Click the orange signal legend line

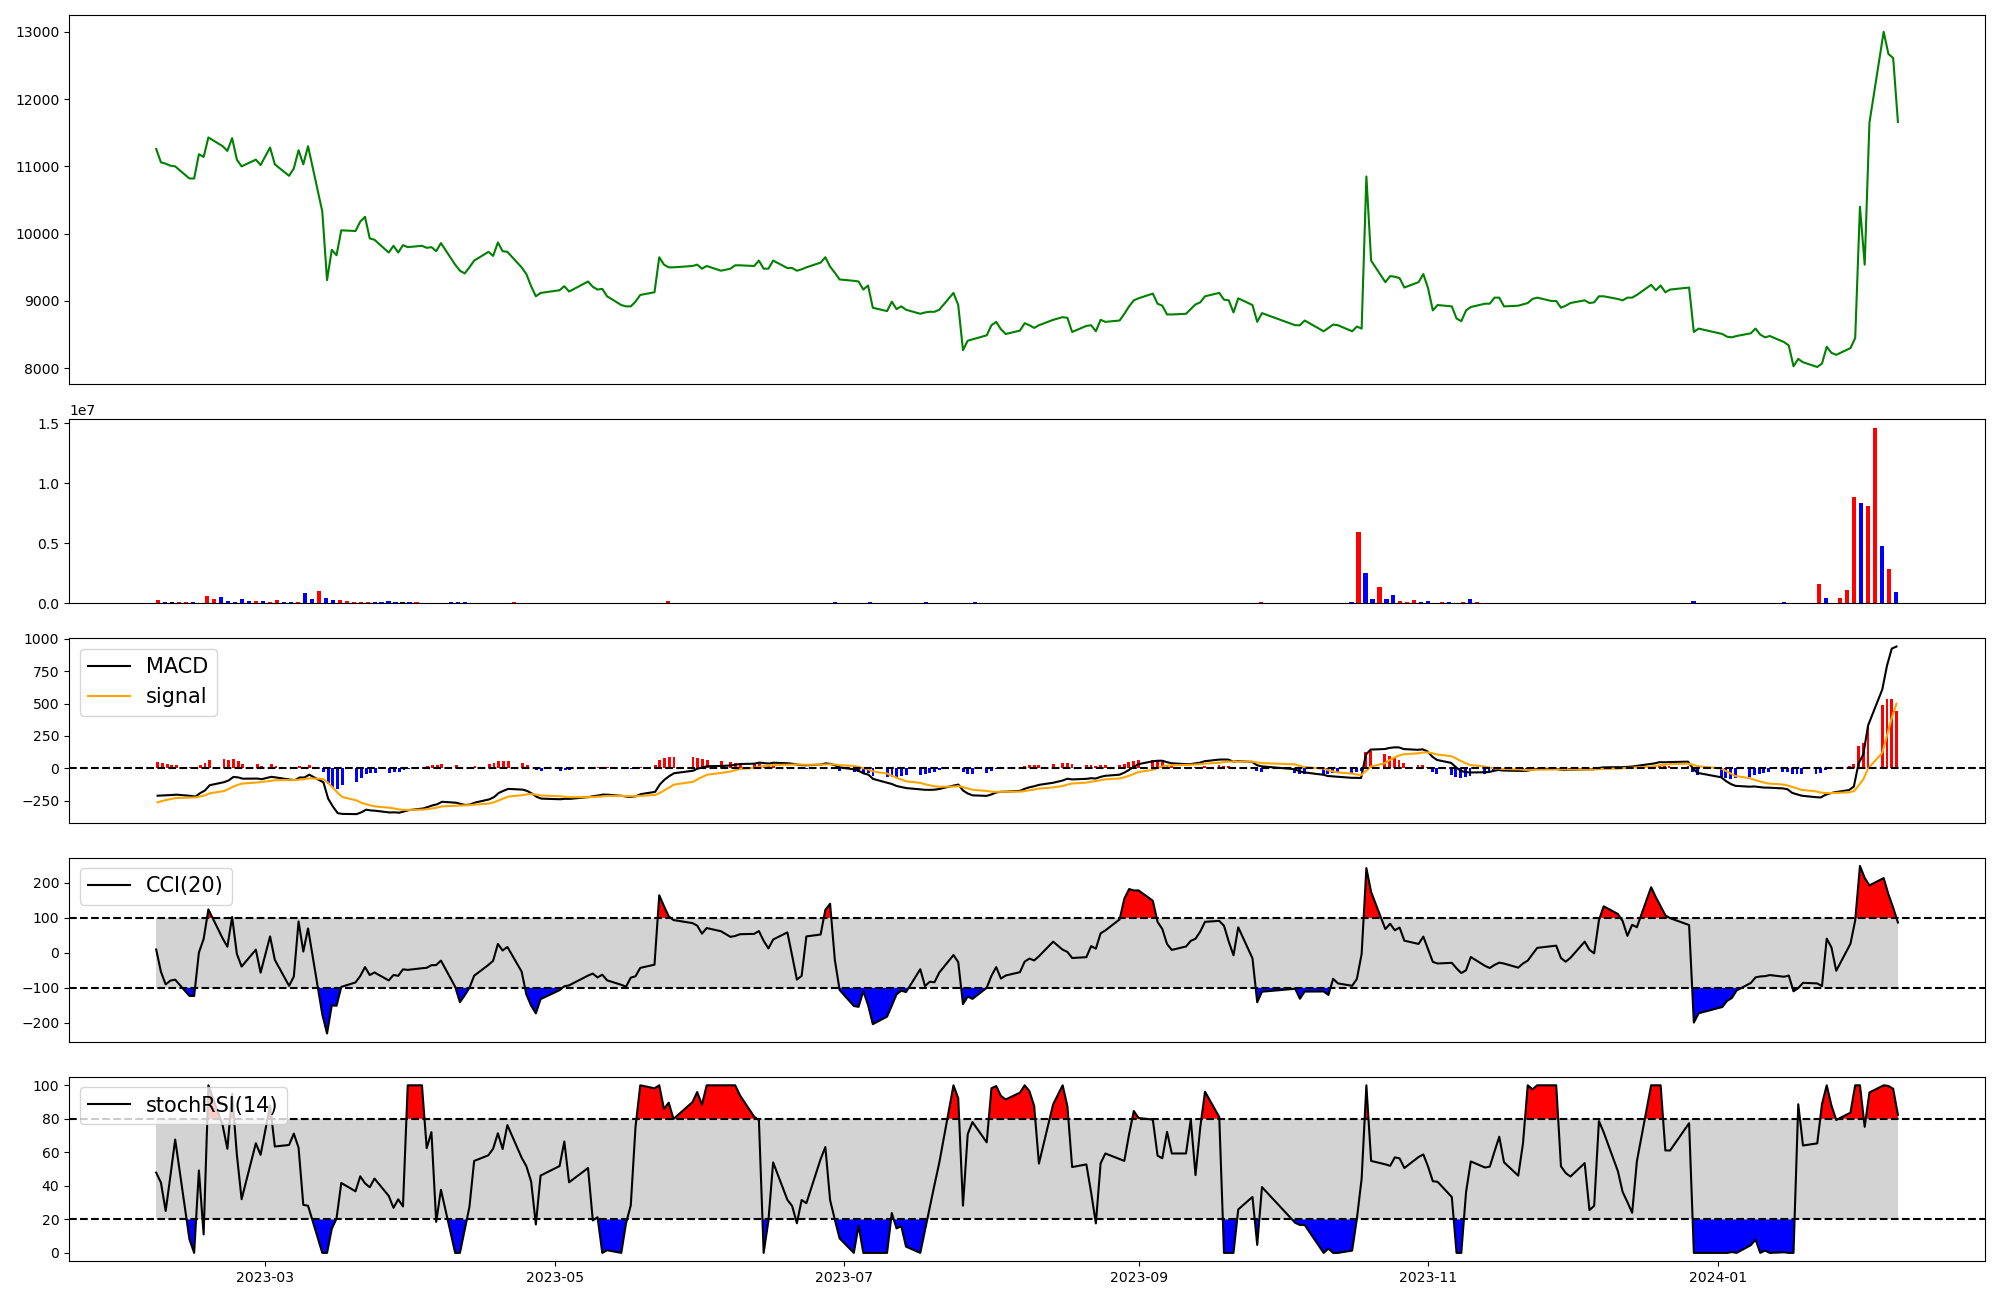[x=109, y=696]
